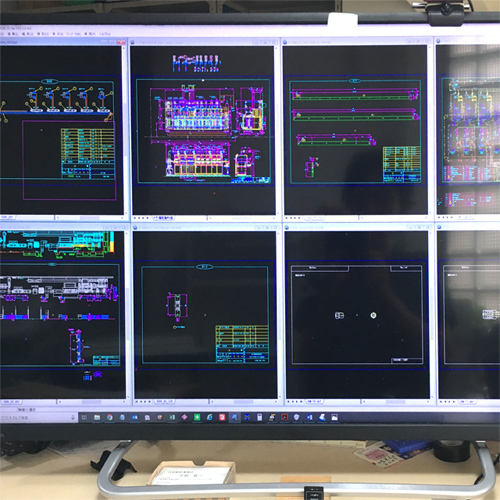Open the red square taskbar app

pyautogui.click(x=222, y=417)
